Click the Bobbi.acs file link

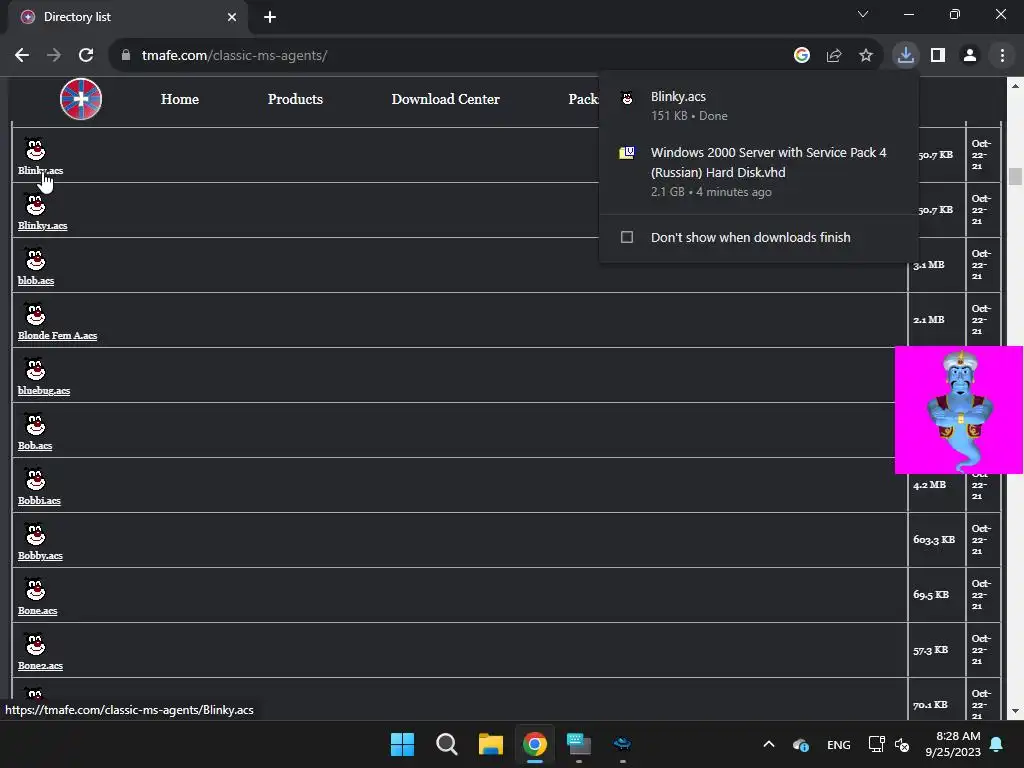pyautogui.click(x=39, y=500)
